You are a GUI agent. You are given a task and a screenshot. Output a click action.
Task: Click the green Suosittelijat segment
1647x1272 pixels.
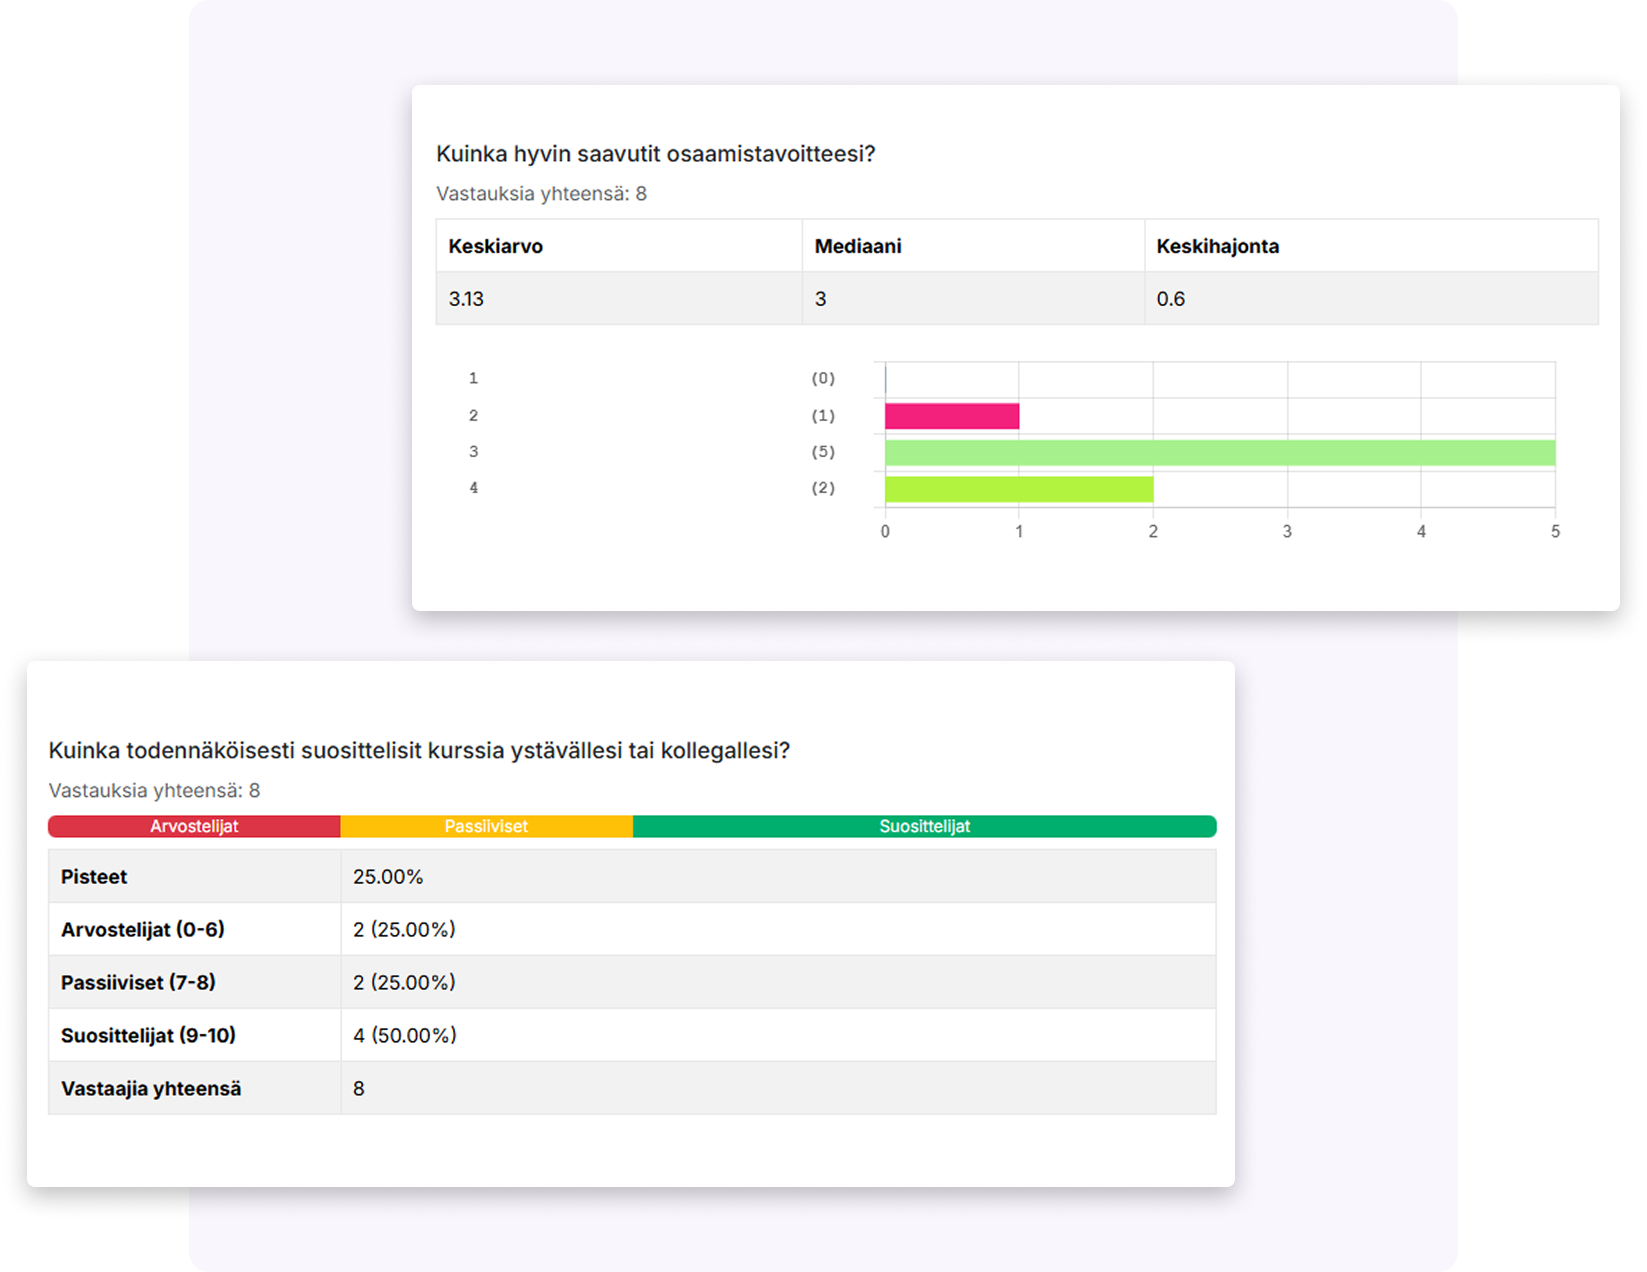pyautogui.click(x=924, y=826)
